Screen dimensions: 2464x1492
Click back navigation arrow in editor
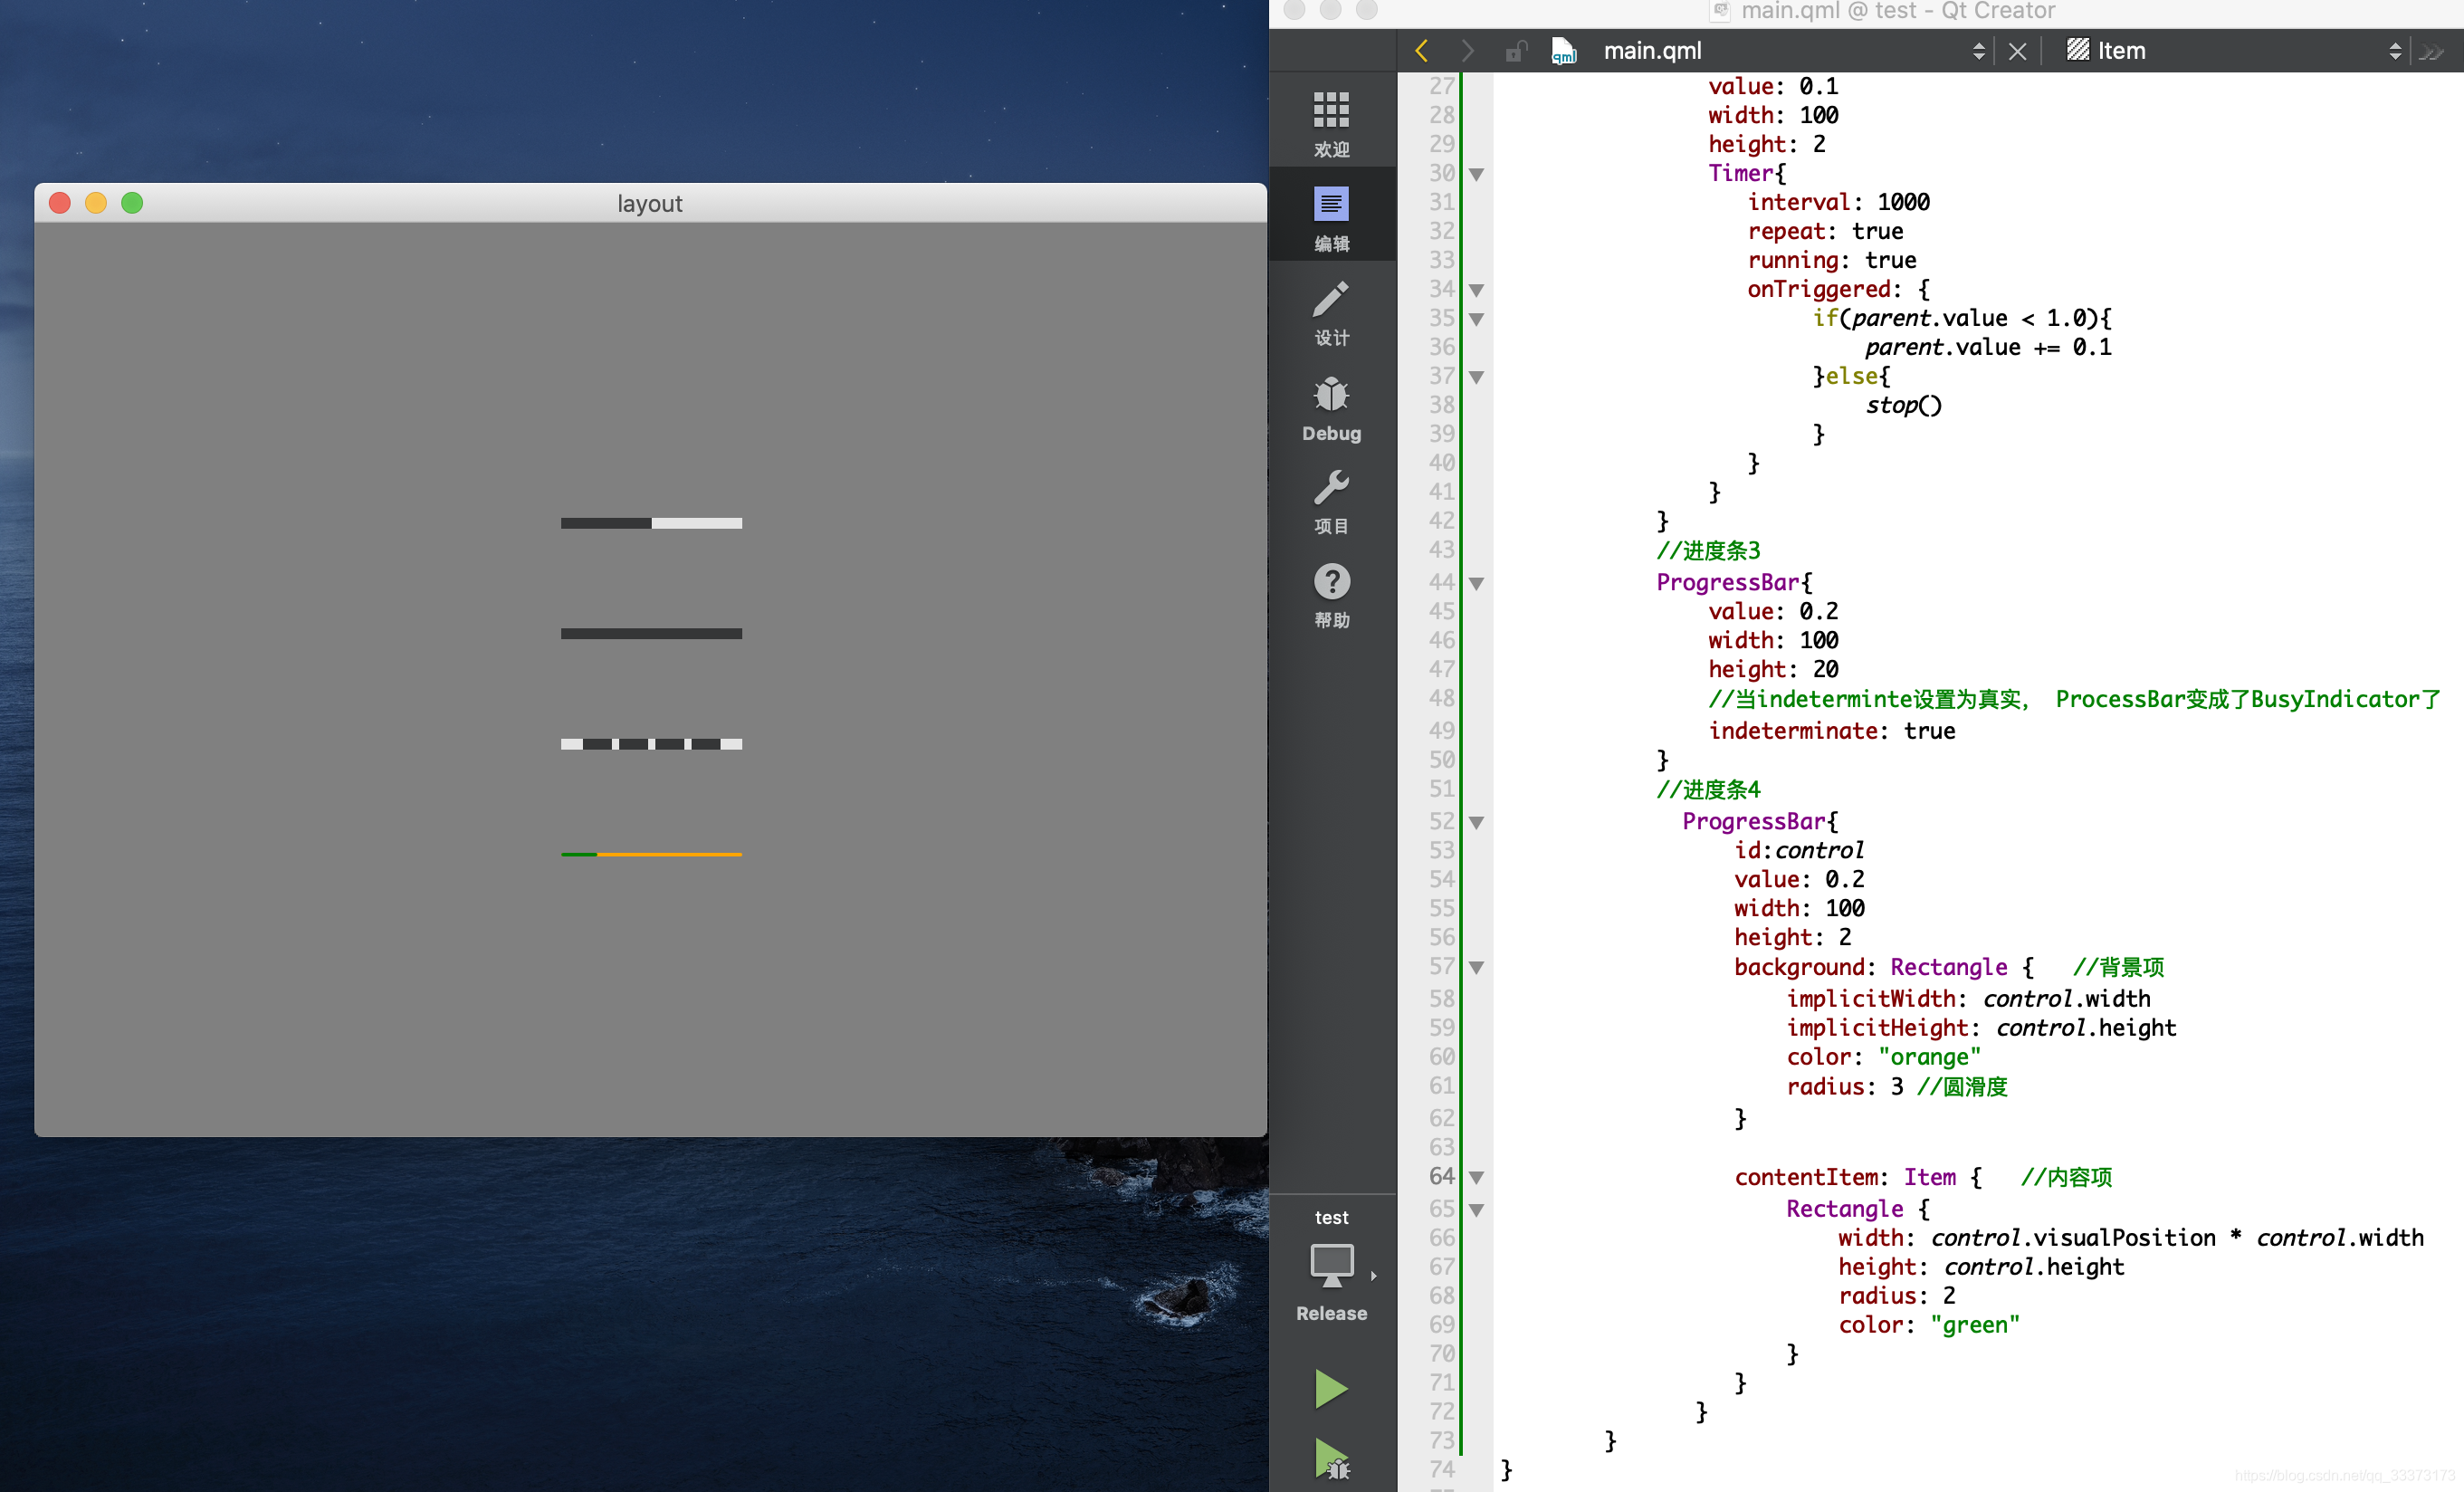click(x=1422, y=47)
